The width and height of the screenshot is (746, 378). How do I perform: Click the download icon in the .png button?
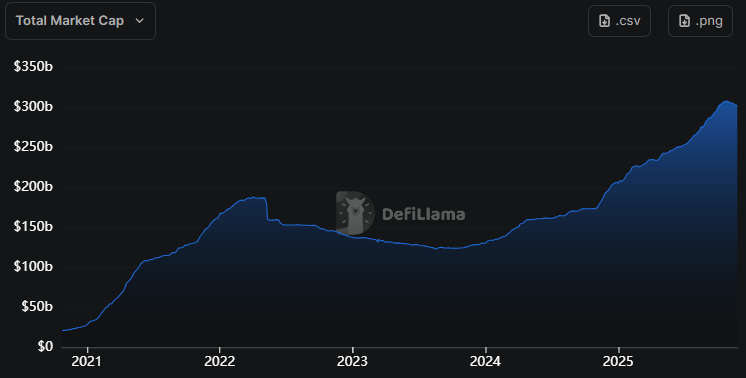coord(684,21)
